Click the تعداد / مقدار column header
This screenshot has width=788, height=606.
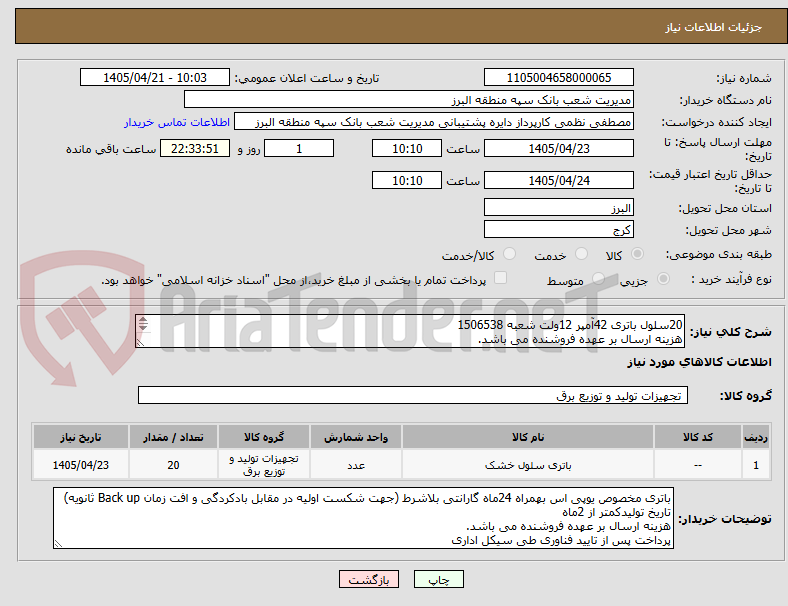[x=173, y=437]
